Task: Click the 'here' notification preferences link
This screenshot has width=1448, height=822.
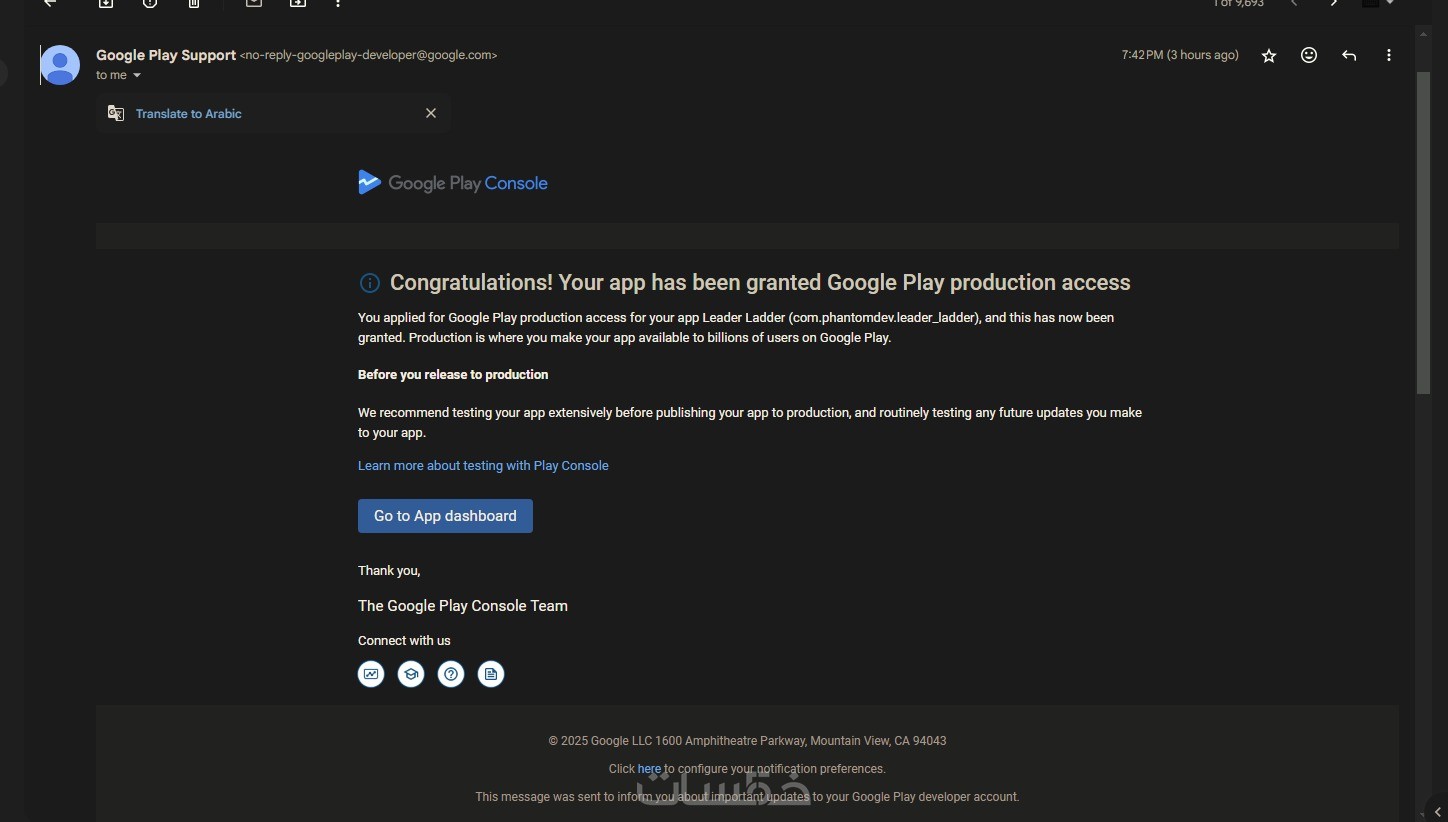Action: 649,769
